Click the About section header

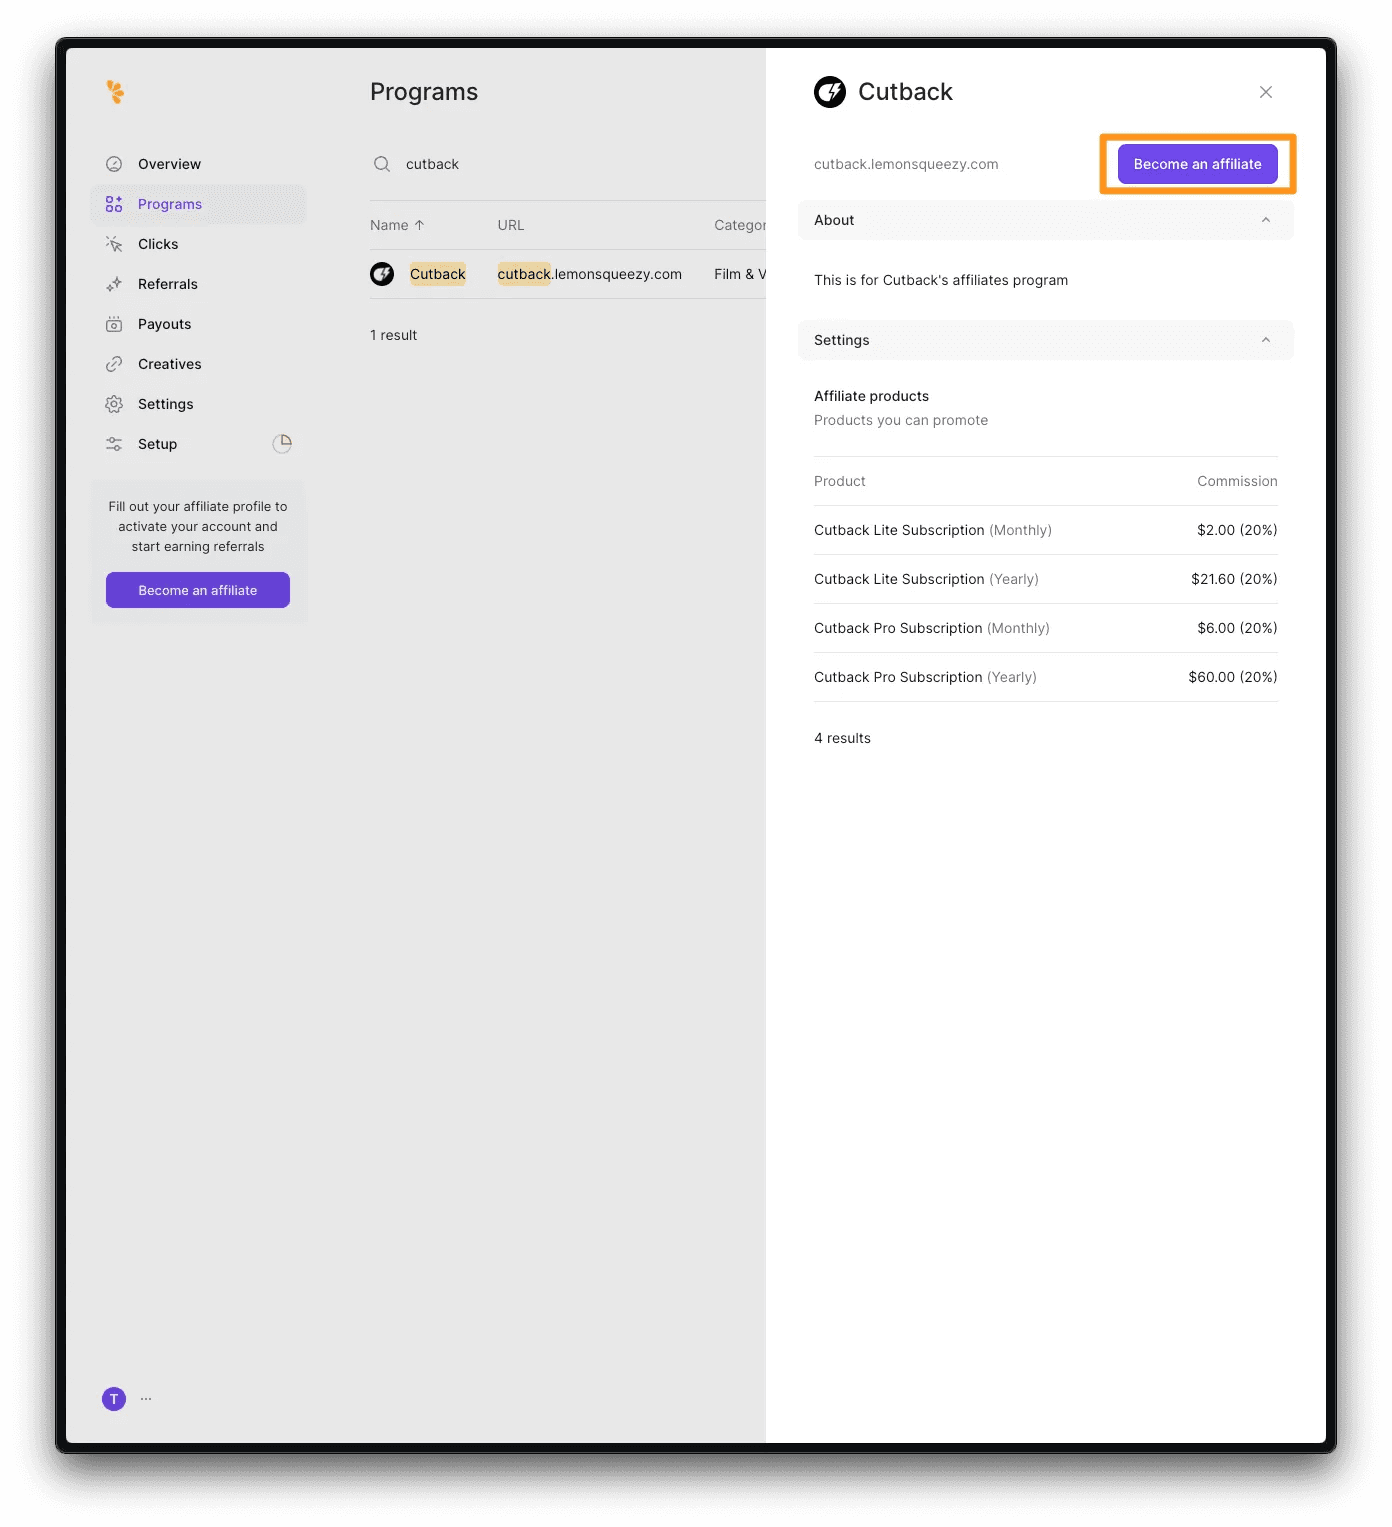click(1046, 220)
